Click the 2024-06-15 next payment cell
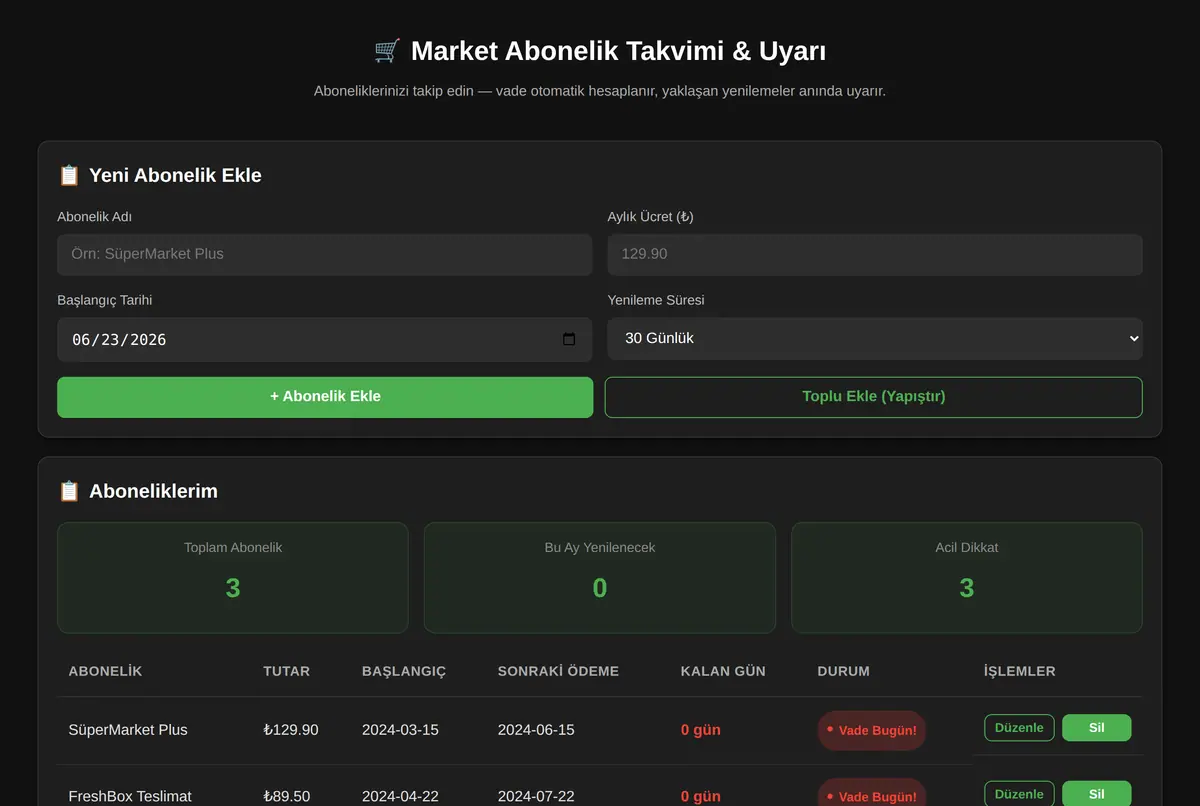The image size is (1200, 806). 536,730
